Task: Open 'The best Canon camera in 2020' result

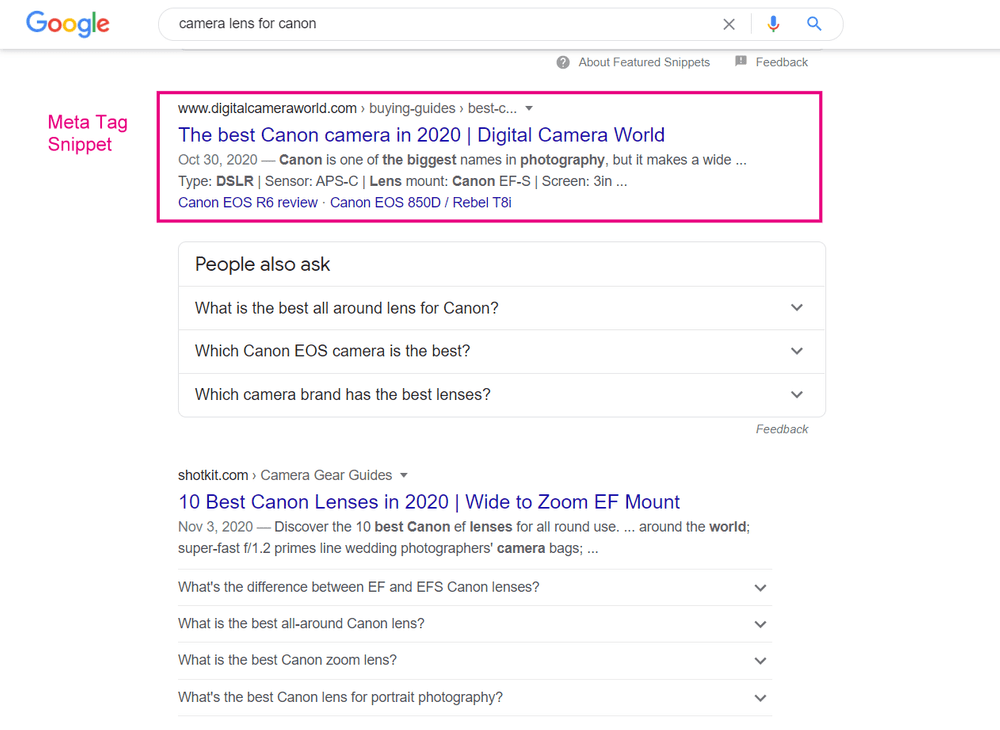Action: [x=422, y=135]
